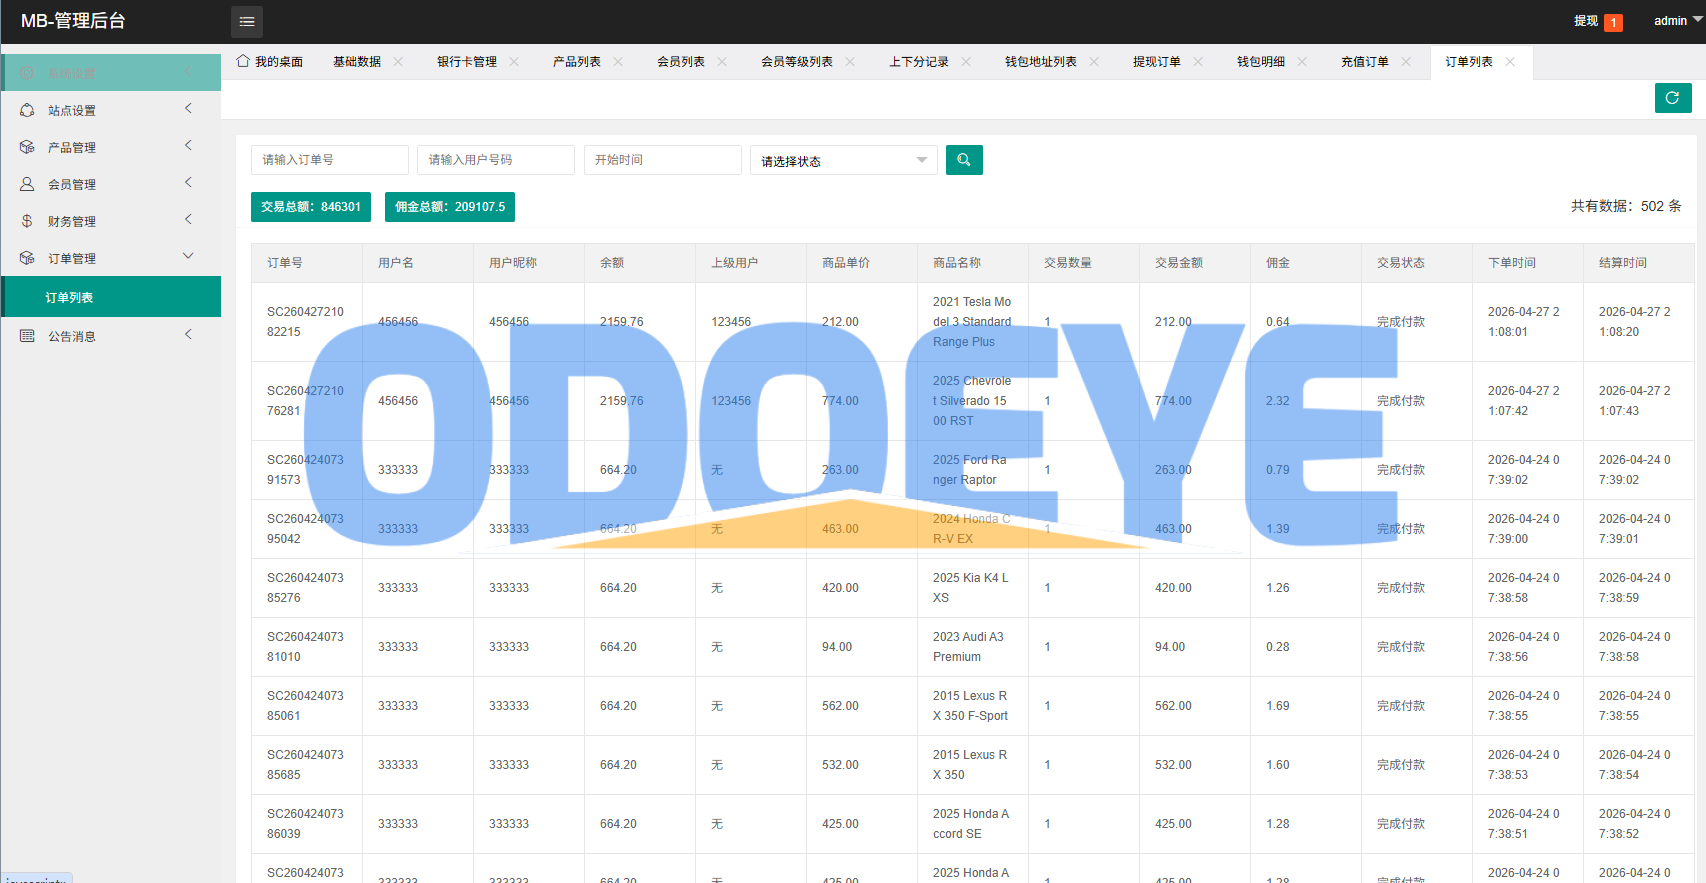The height and width of the screenshot is (883, 1706).
Task: Expand the 公告消息 menu chevron
Action: 188,335
